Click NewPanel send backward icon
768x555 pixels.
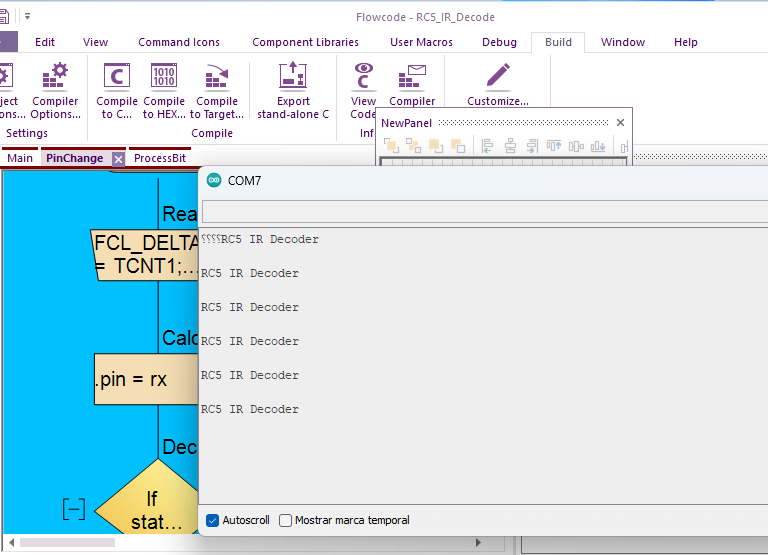[458, 145]
